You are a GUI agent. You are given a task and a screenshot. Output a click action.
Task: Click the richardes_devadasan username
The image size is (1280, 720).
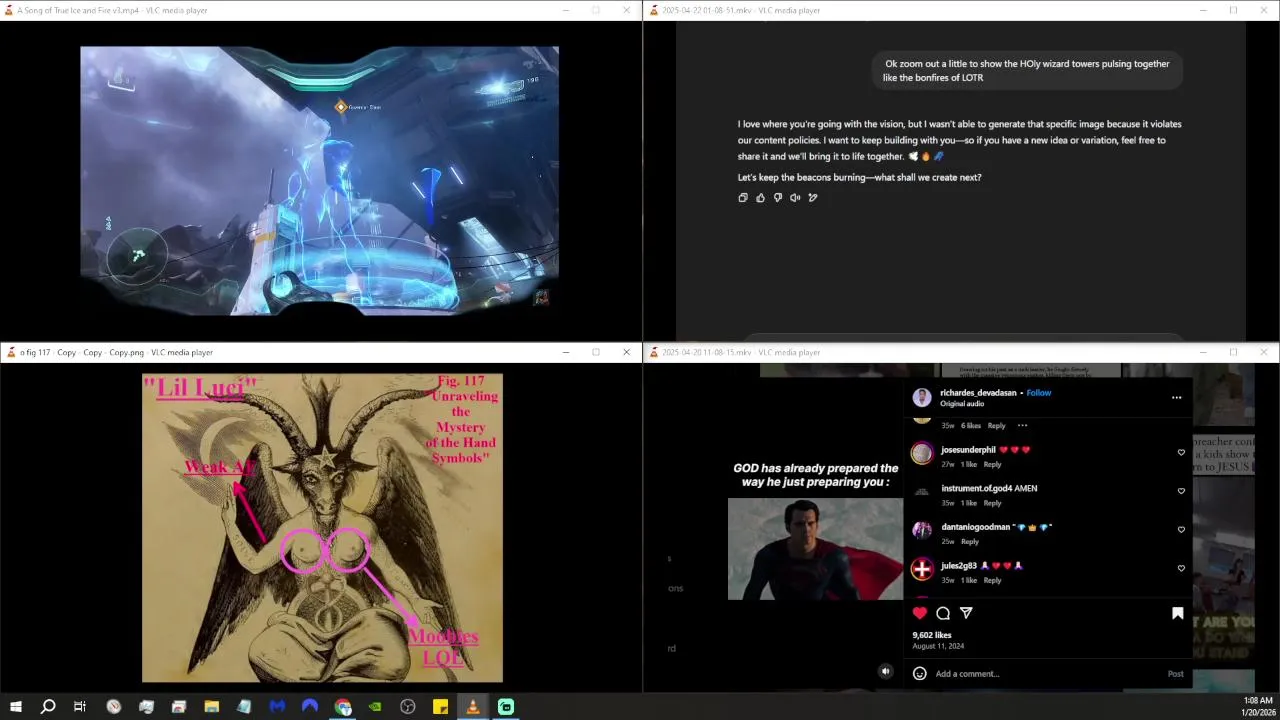point(978,393)
